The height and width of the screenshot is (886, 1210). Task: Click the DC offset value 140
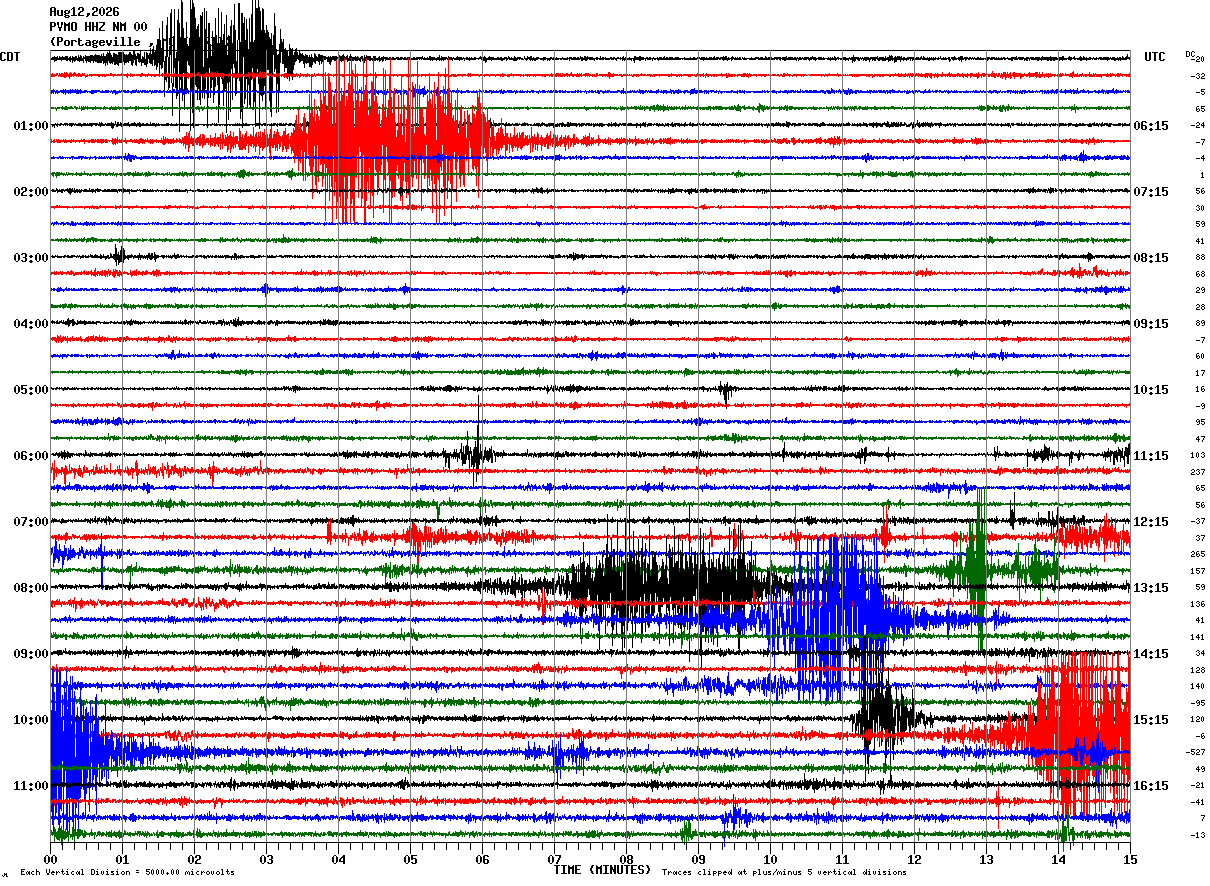click(1198, 686)
